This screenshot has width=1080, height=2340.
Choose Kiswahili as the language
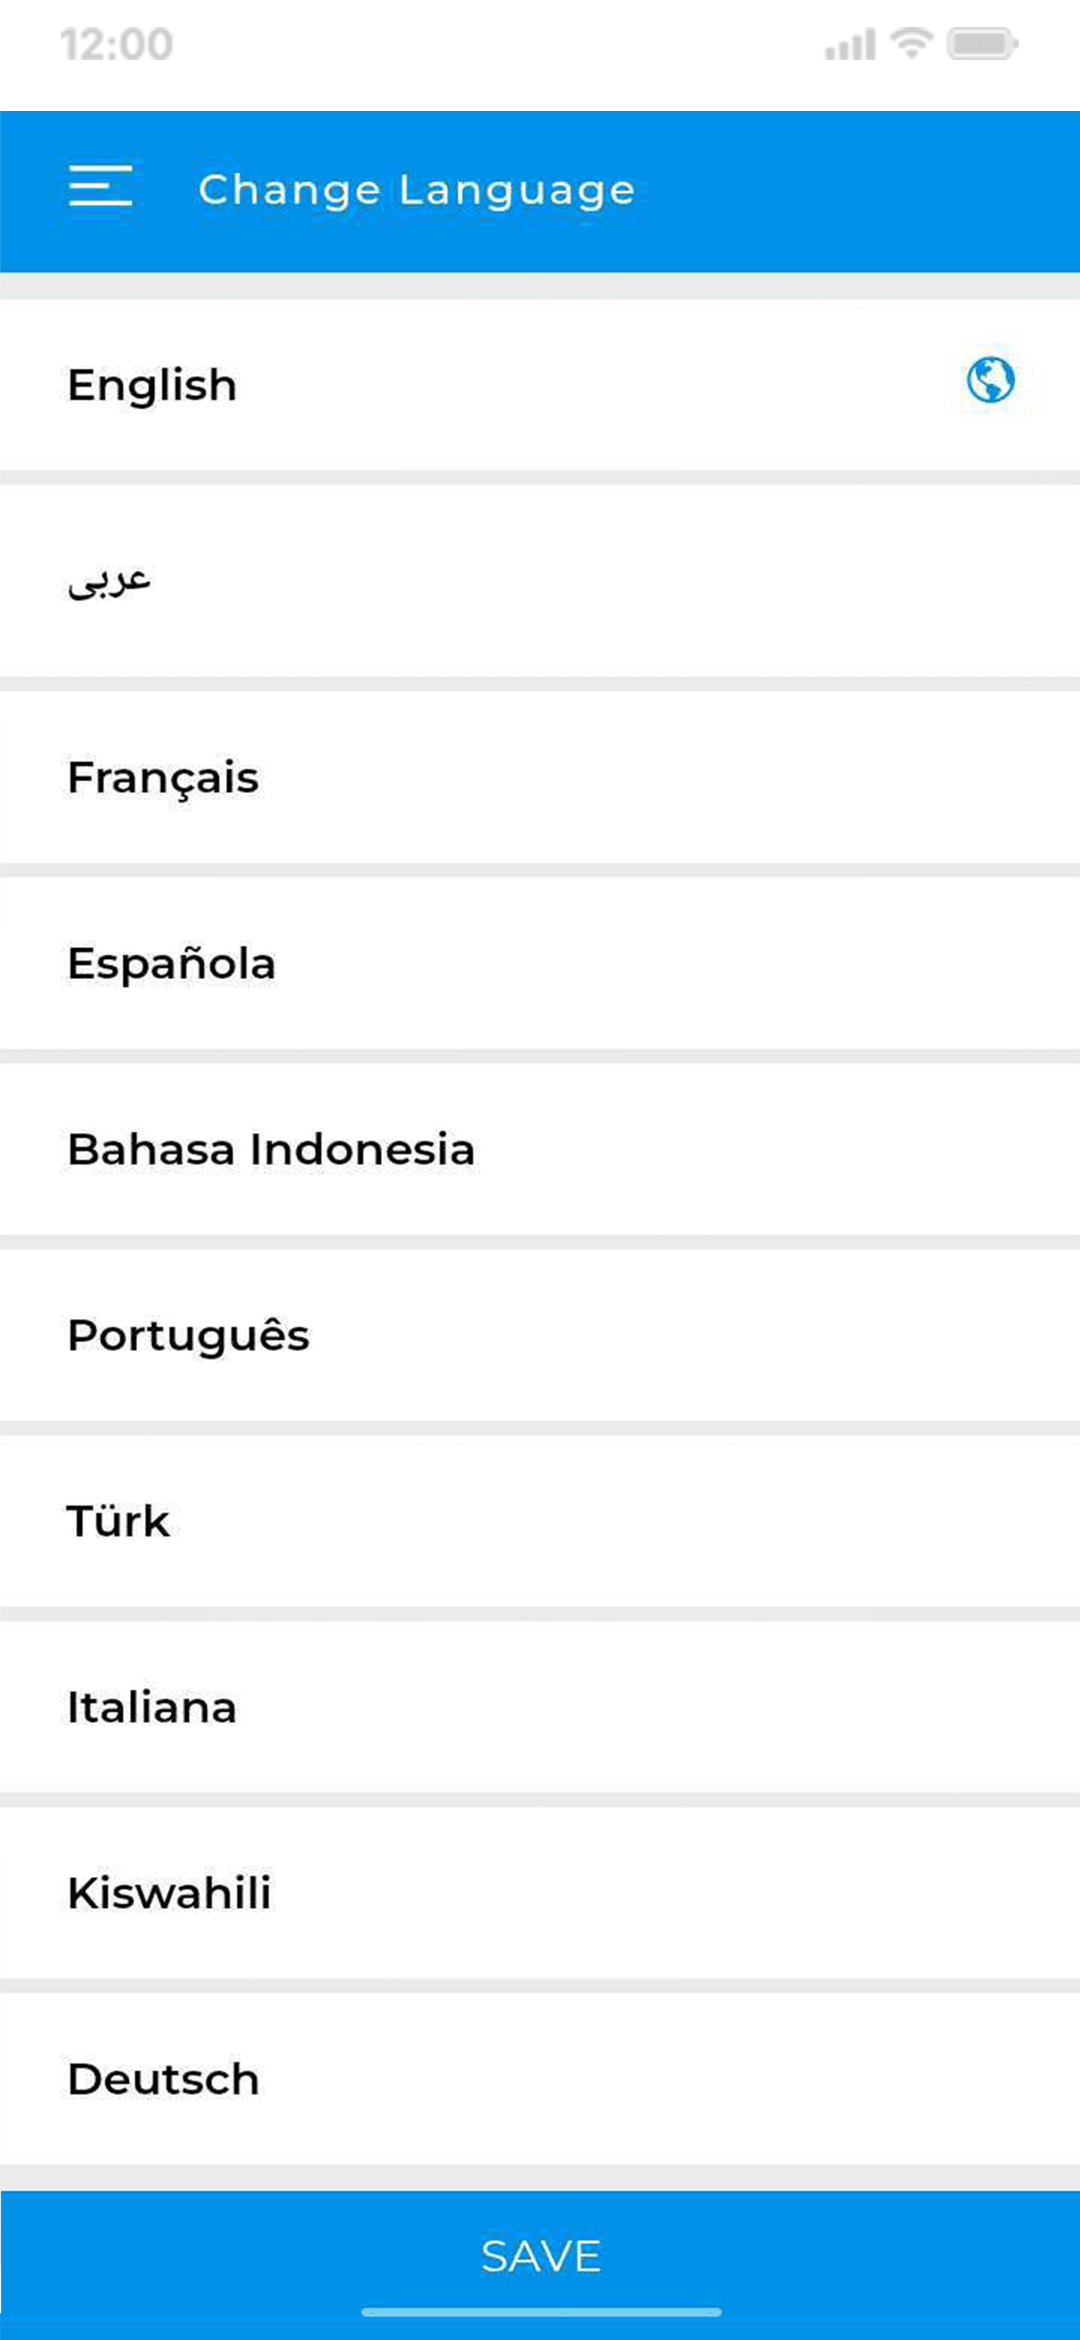coord(169,1894)
